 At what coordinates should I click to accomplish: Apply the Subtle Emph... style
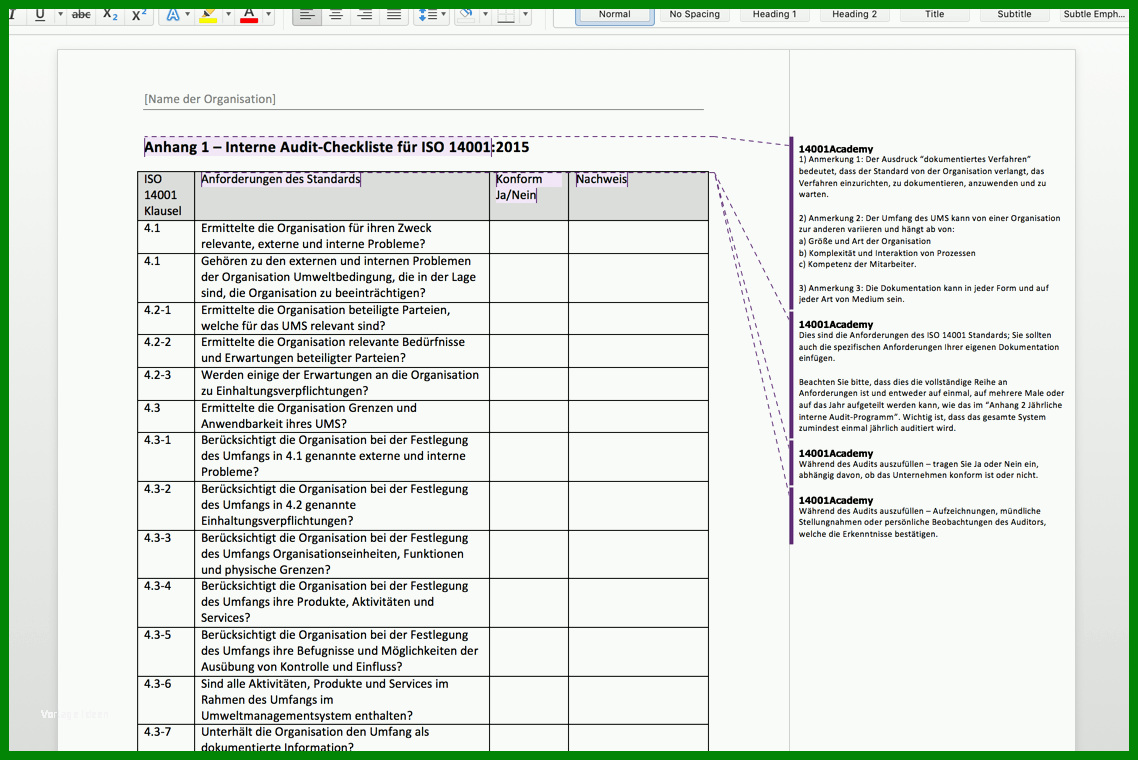point(1094,15)
